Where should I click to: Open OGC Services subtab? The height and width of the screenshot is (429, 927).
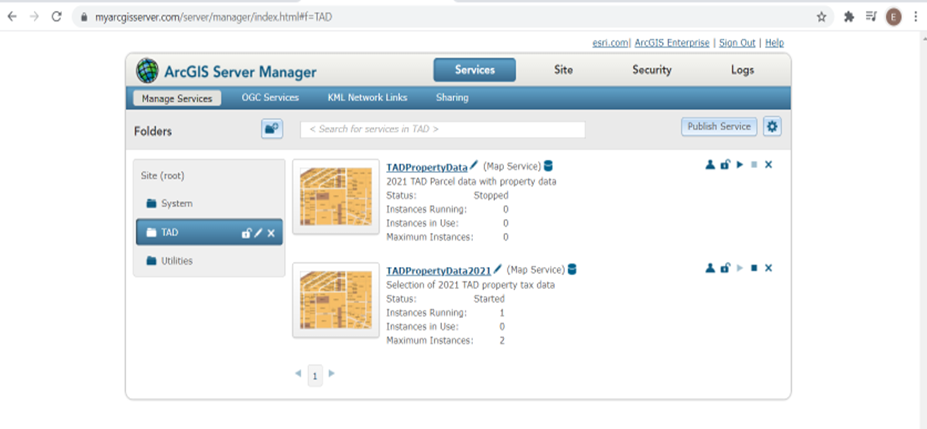[270, 98]
